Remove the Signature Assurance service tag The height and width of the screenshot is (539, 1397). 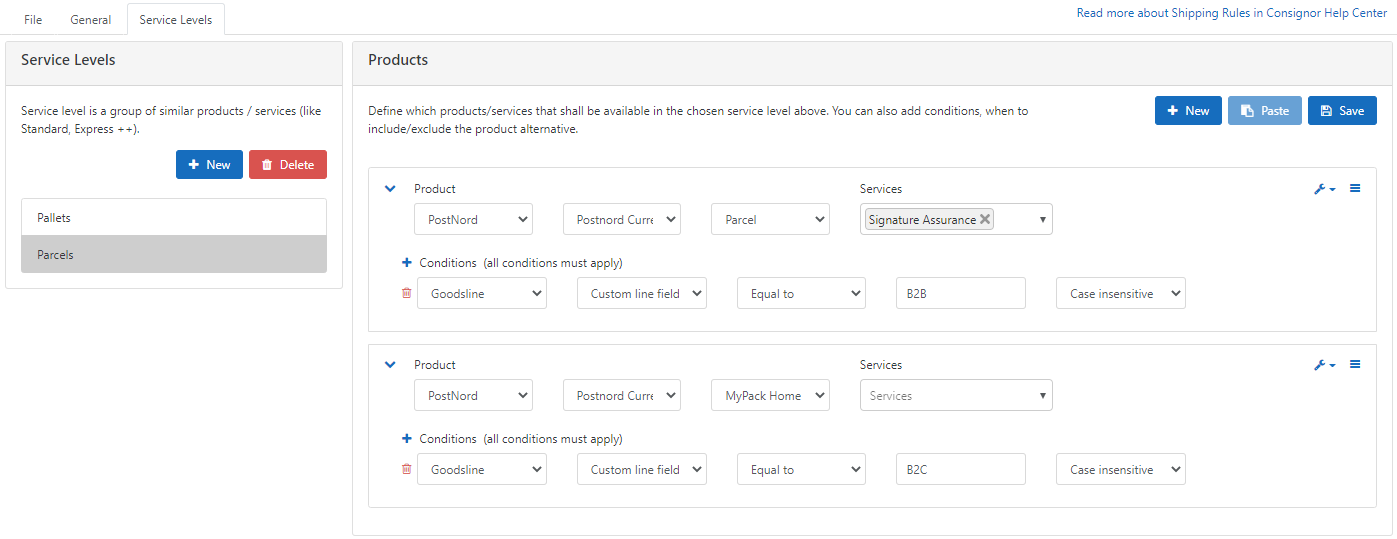pyautogui.click(x=984, y=220)
